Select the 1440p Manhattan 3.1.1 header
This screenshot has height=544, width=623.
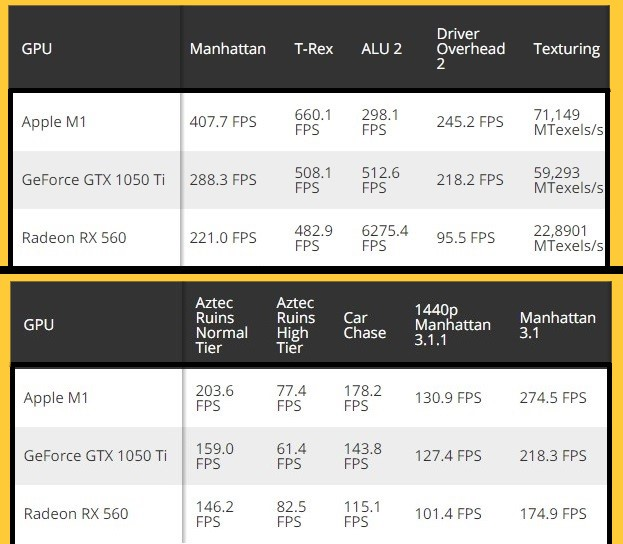(452, 325)
